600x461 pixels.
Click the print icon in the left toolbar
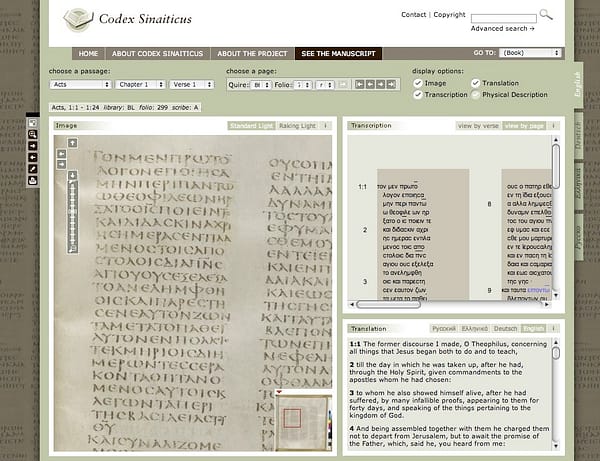click(33, 180)
